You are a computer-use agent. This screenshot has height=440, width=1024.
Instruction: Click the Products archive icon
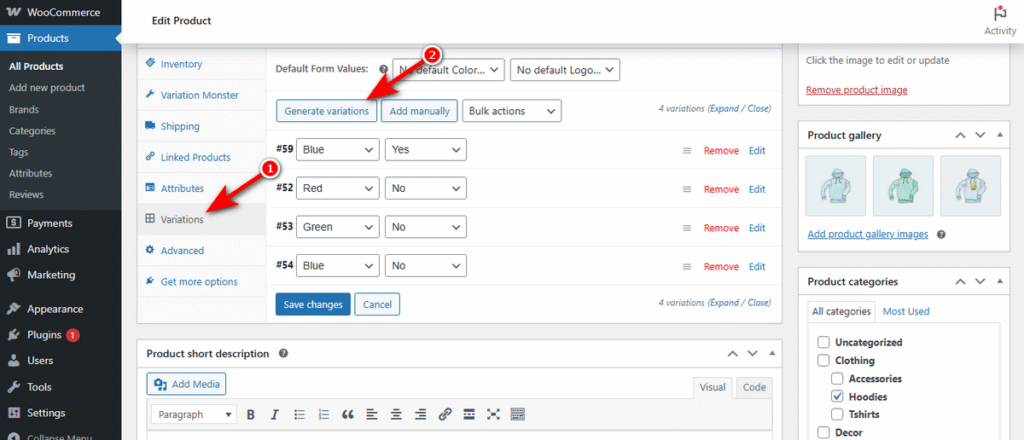pos(14,38)
